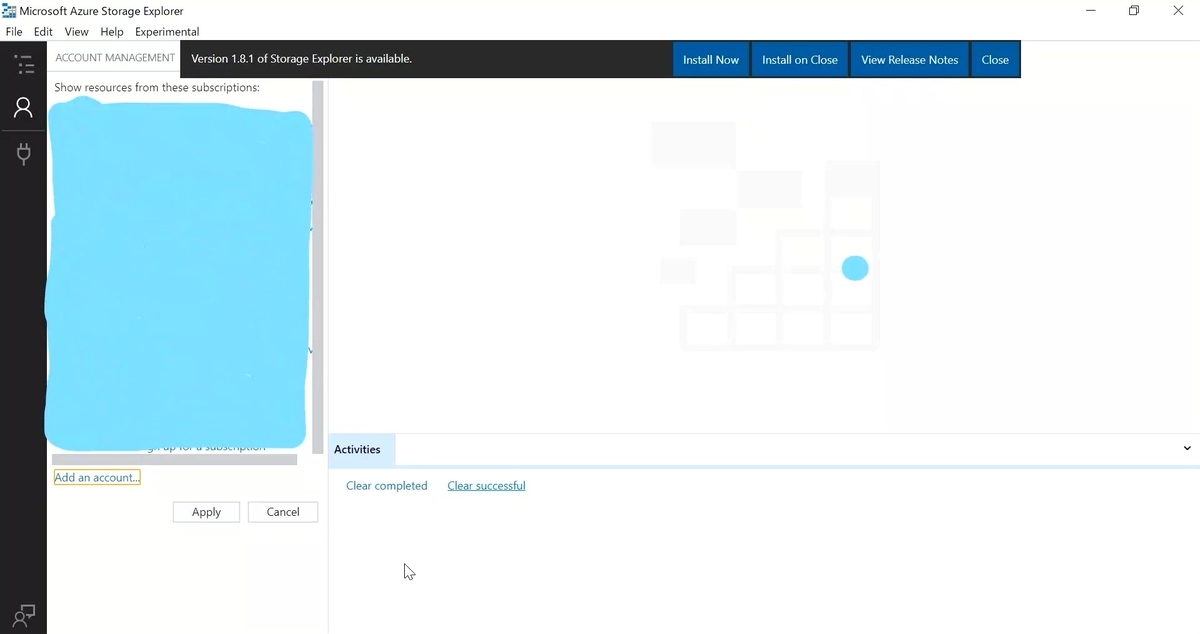Screen dimensions: 1200x634
Task: Click the subscriptions list vertical scrollbar
Action: [x=318, y=267]
